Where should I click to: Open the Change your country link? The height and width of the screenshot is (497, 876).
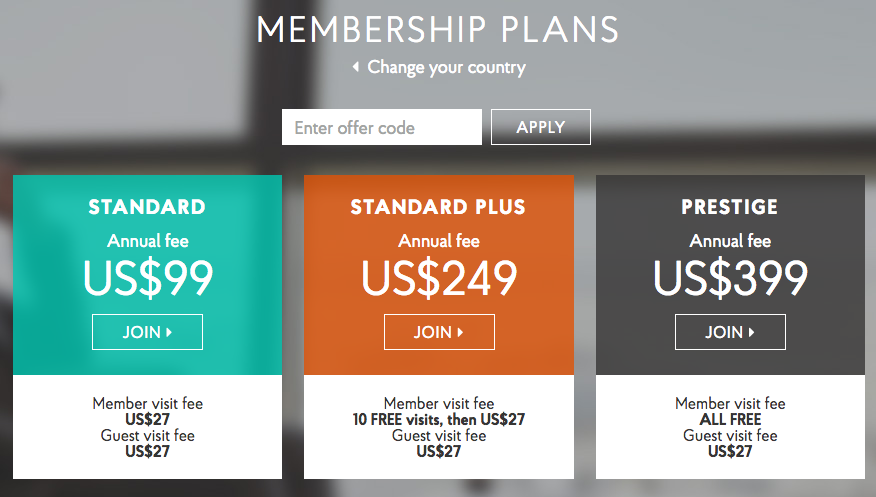[x=446, y=68]
